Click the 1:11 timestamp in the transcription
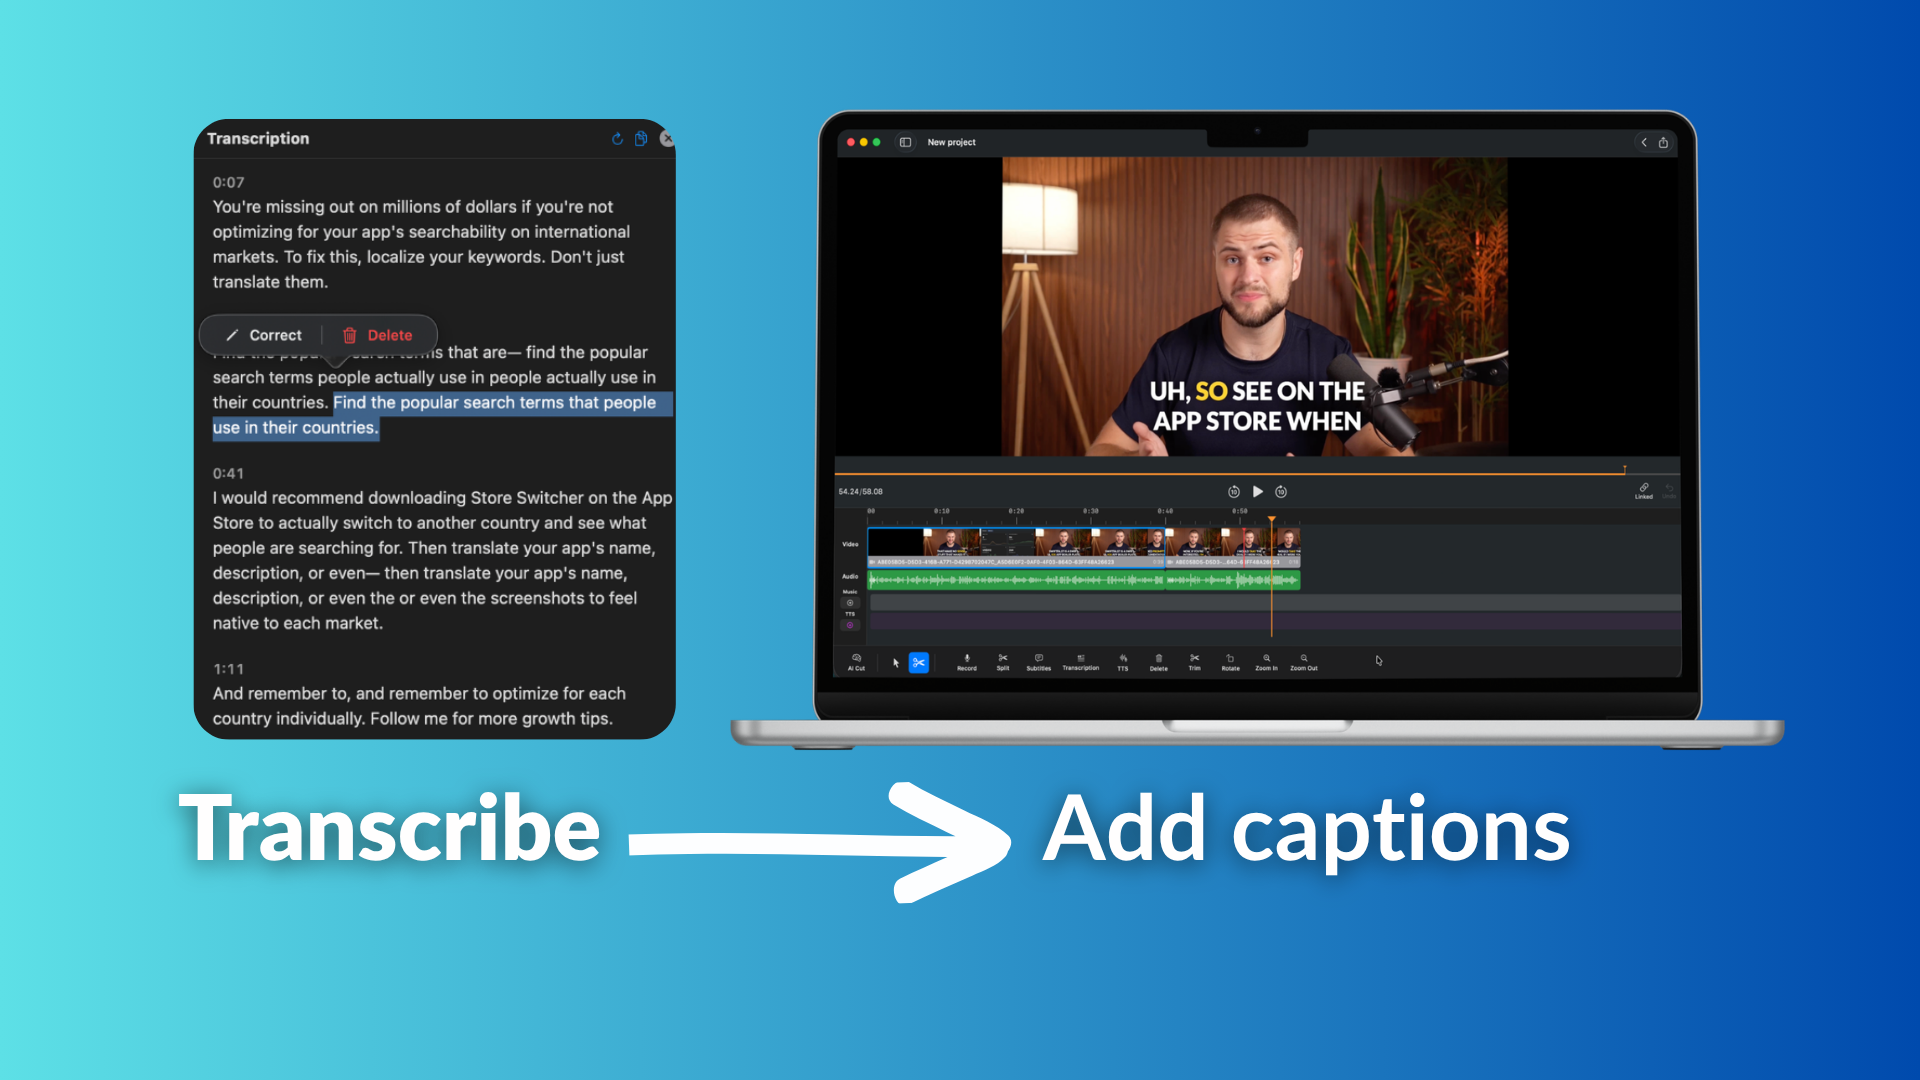Screen dimensions: 1920x1080 click(228, 669)
